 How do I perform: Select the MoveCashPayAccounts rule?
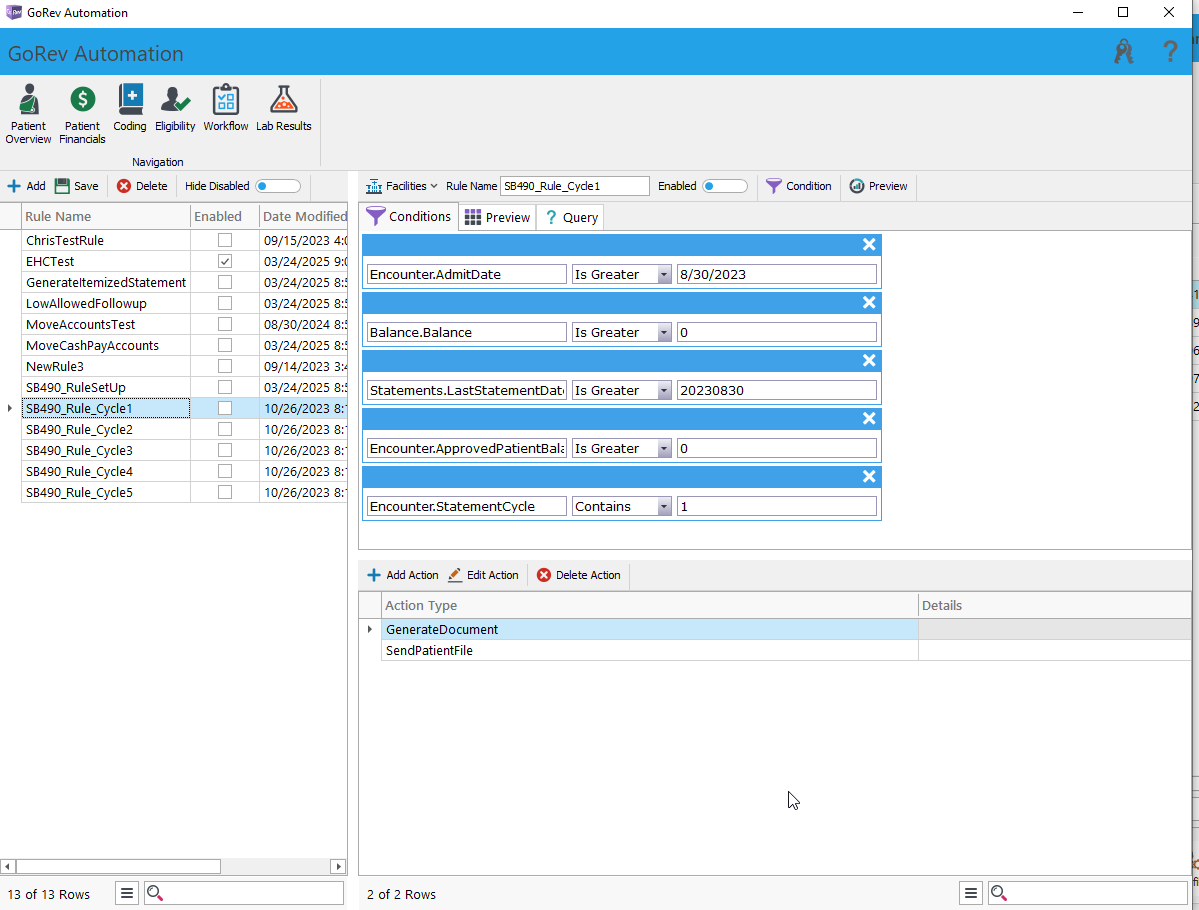[x=106, y=346]
